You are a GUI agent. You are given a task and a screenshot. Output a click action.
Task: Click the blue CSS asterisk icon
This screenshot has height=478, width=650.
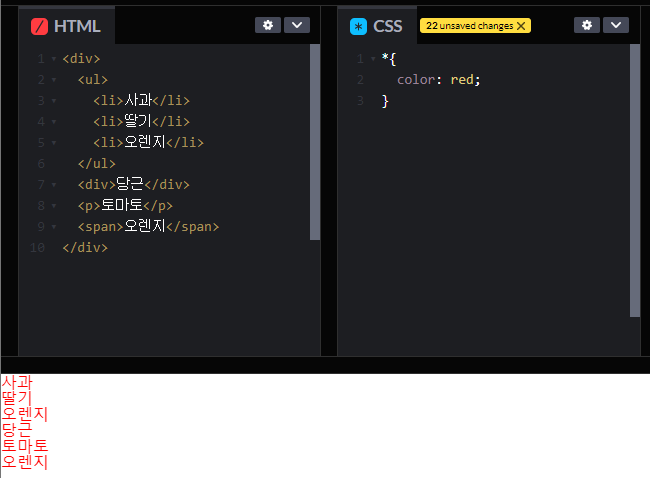(358, 27)
